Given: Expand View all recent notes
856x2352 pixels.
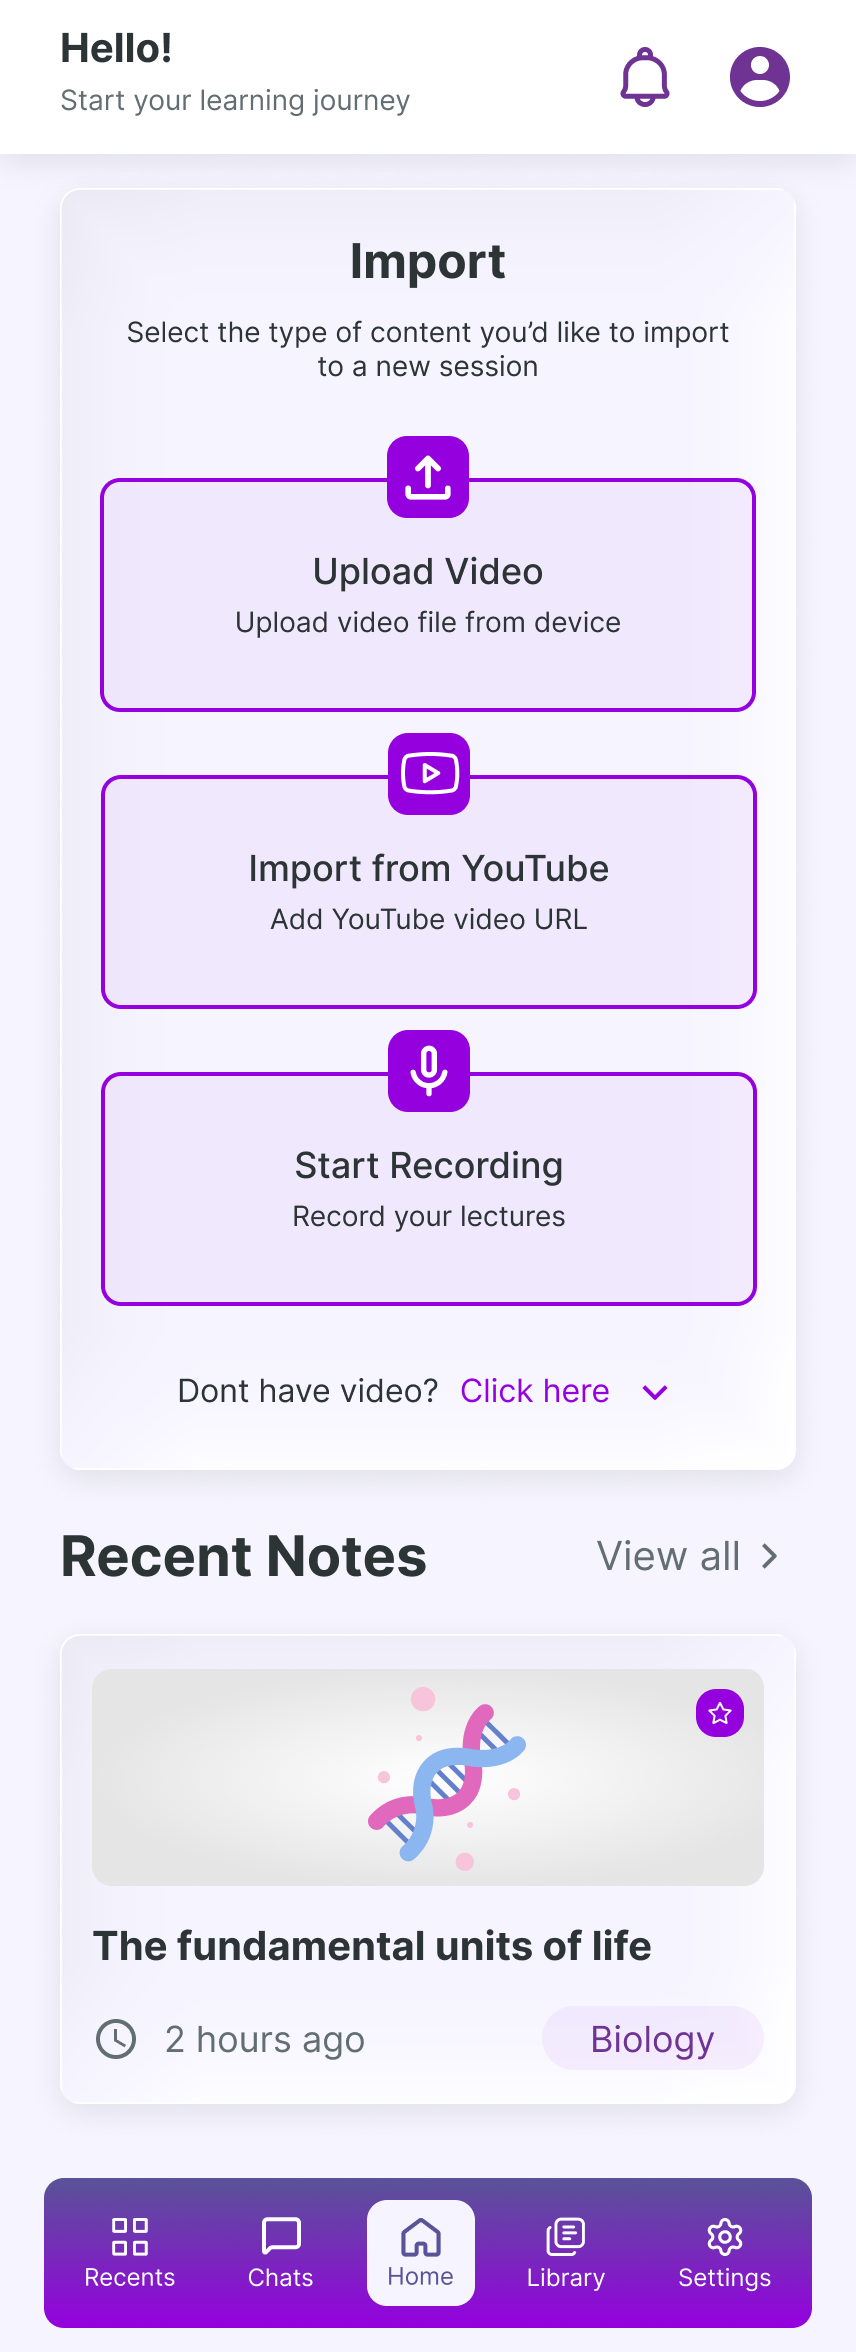Looking at the screenshot, I should point(688,1556).
